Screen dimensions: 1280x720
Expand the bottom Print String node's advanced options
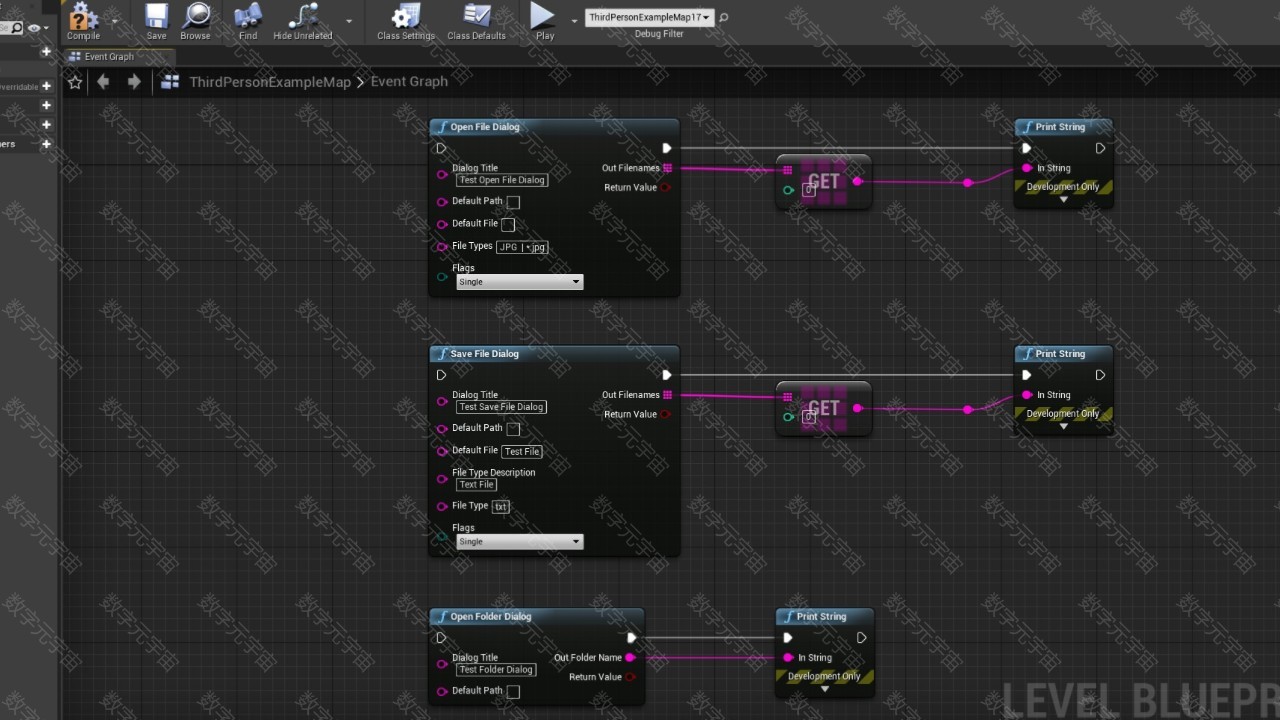[825, 689]
